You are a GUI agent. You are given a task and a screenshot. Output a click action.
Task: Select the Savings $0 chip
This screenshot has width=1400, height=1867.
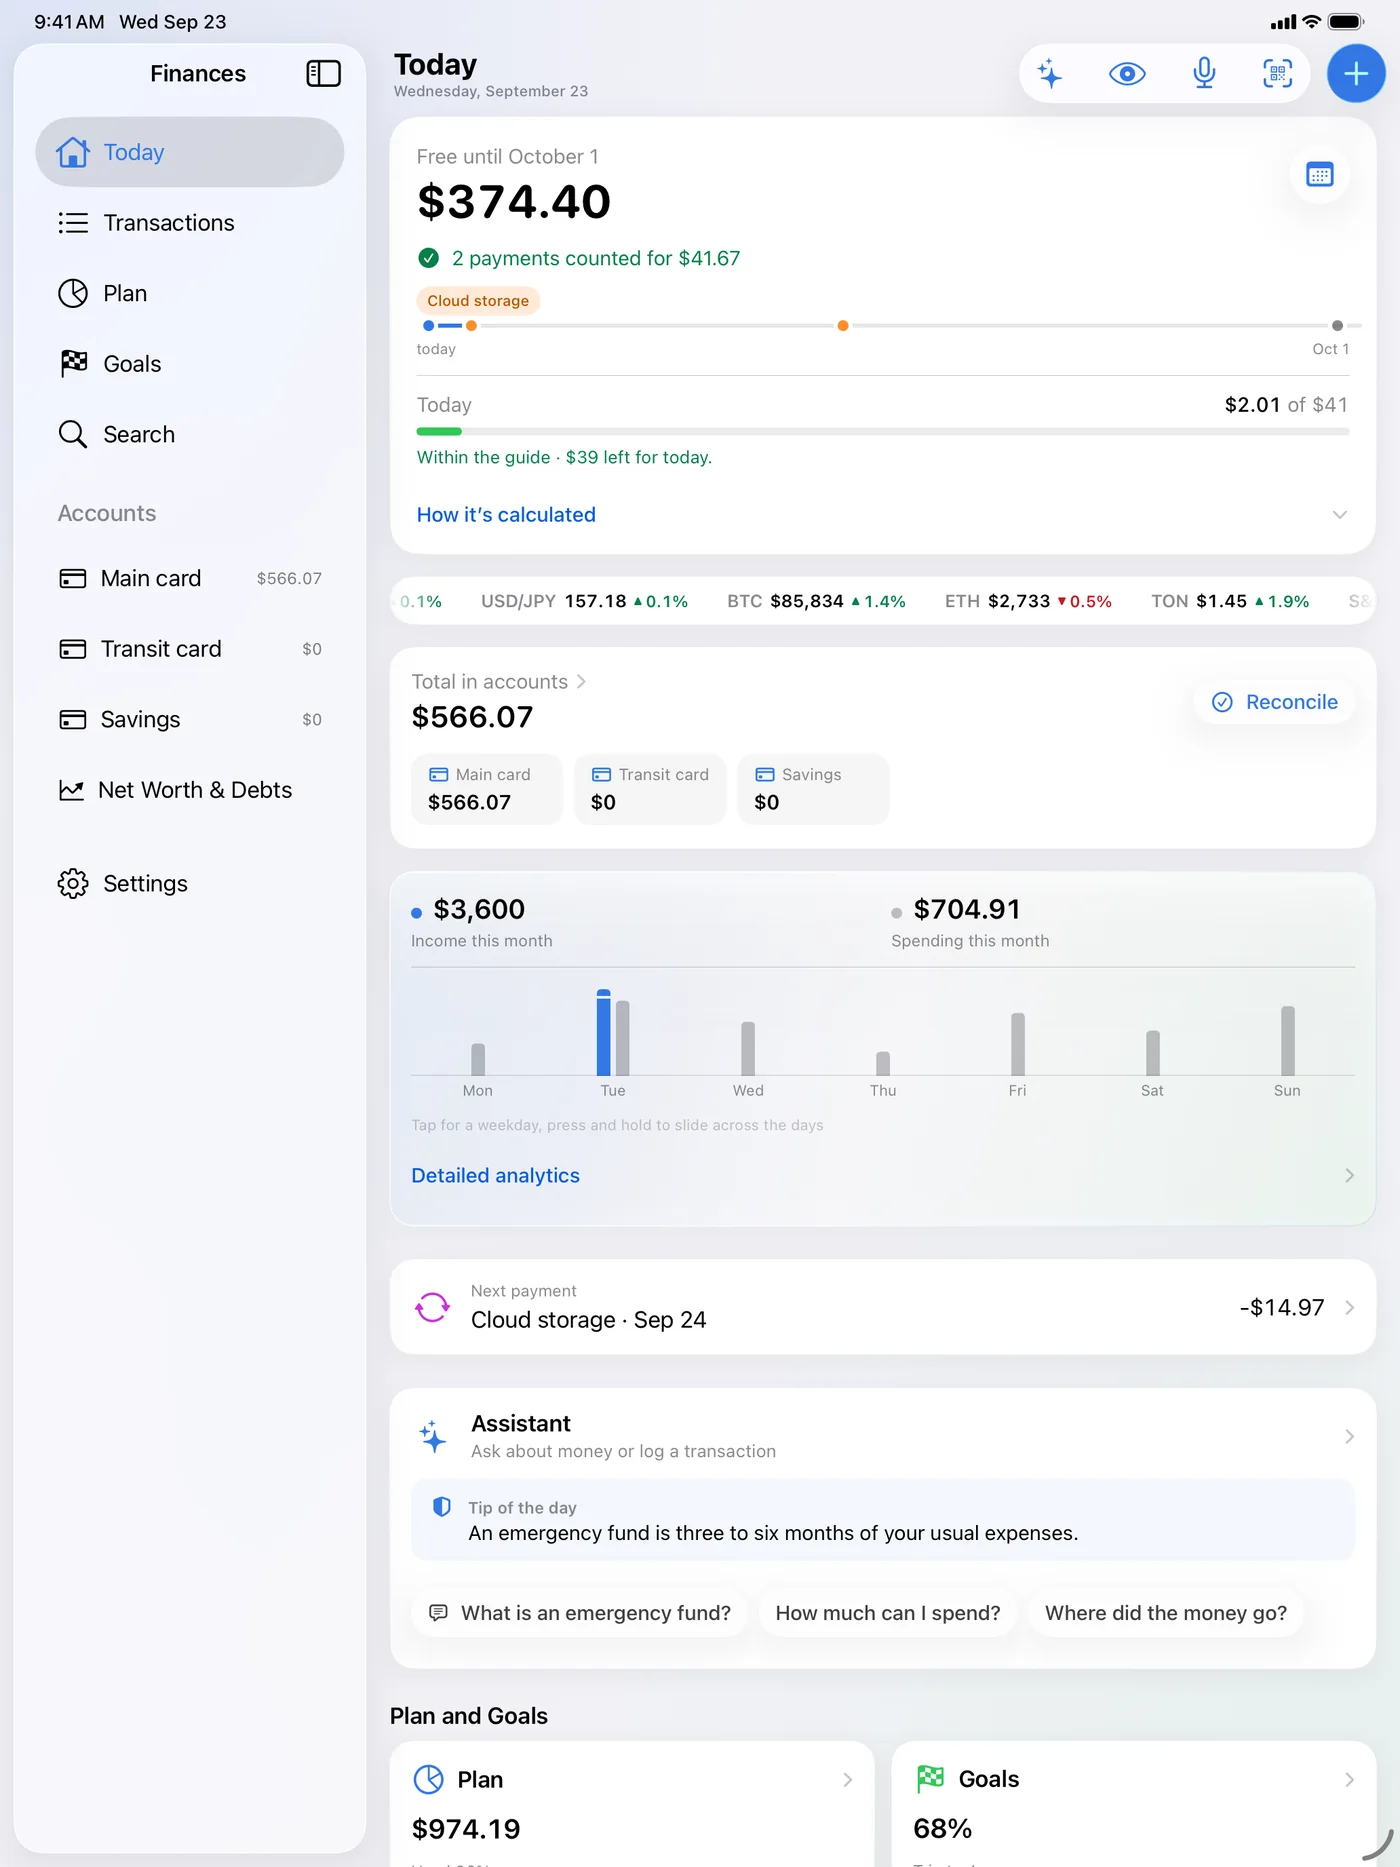pyautogui.click(x=813, y=789)
